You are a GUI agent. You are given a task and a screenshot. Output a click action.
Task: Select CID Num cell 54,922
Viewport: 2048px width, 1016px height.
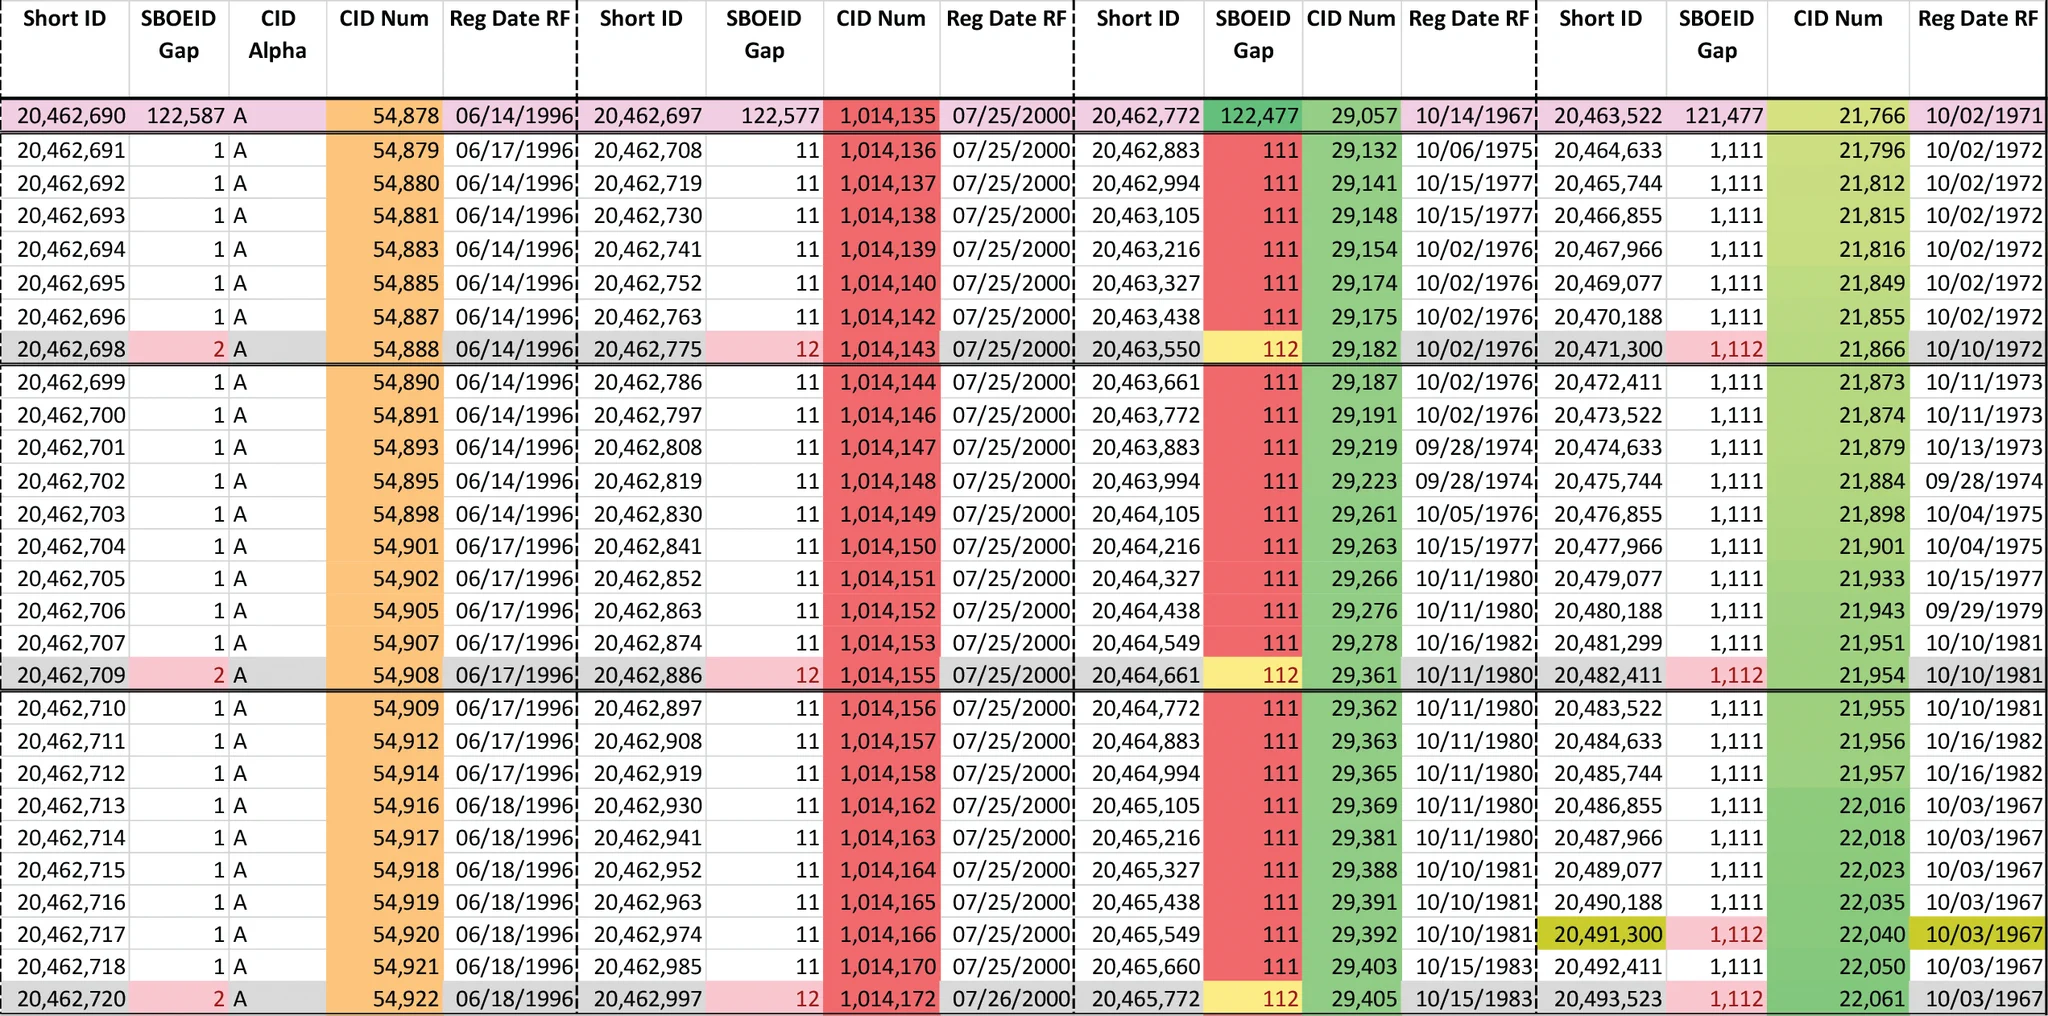click(x=385, y=999)
